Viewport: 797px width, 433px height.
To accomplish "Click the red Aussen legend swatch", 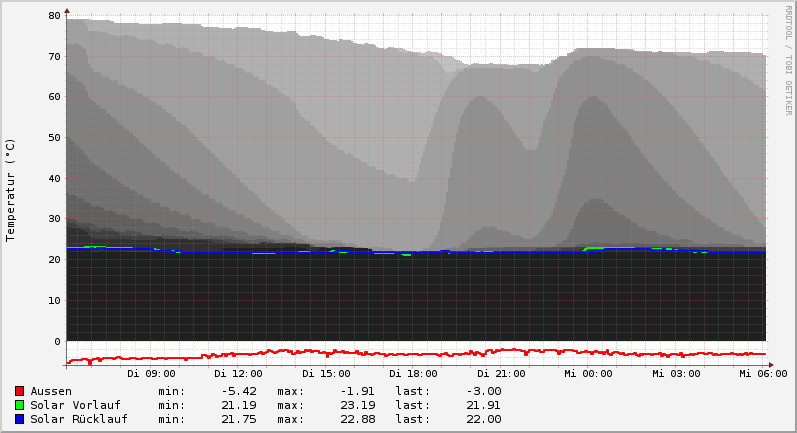I will (x=19, y=391).
